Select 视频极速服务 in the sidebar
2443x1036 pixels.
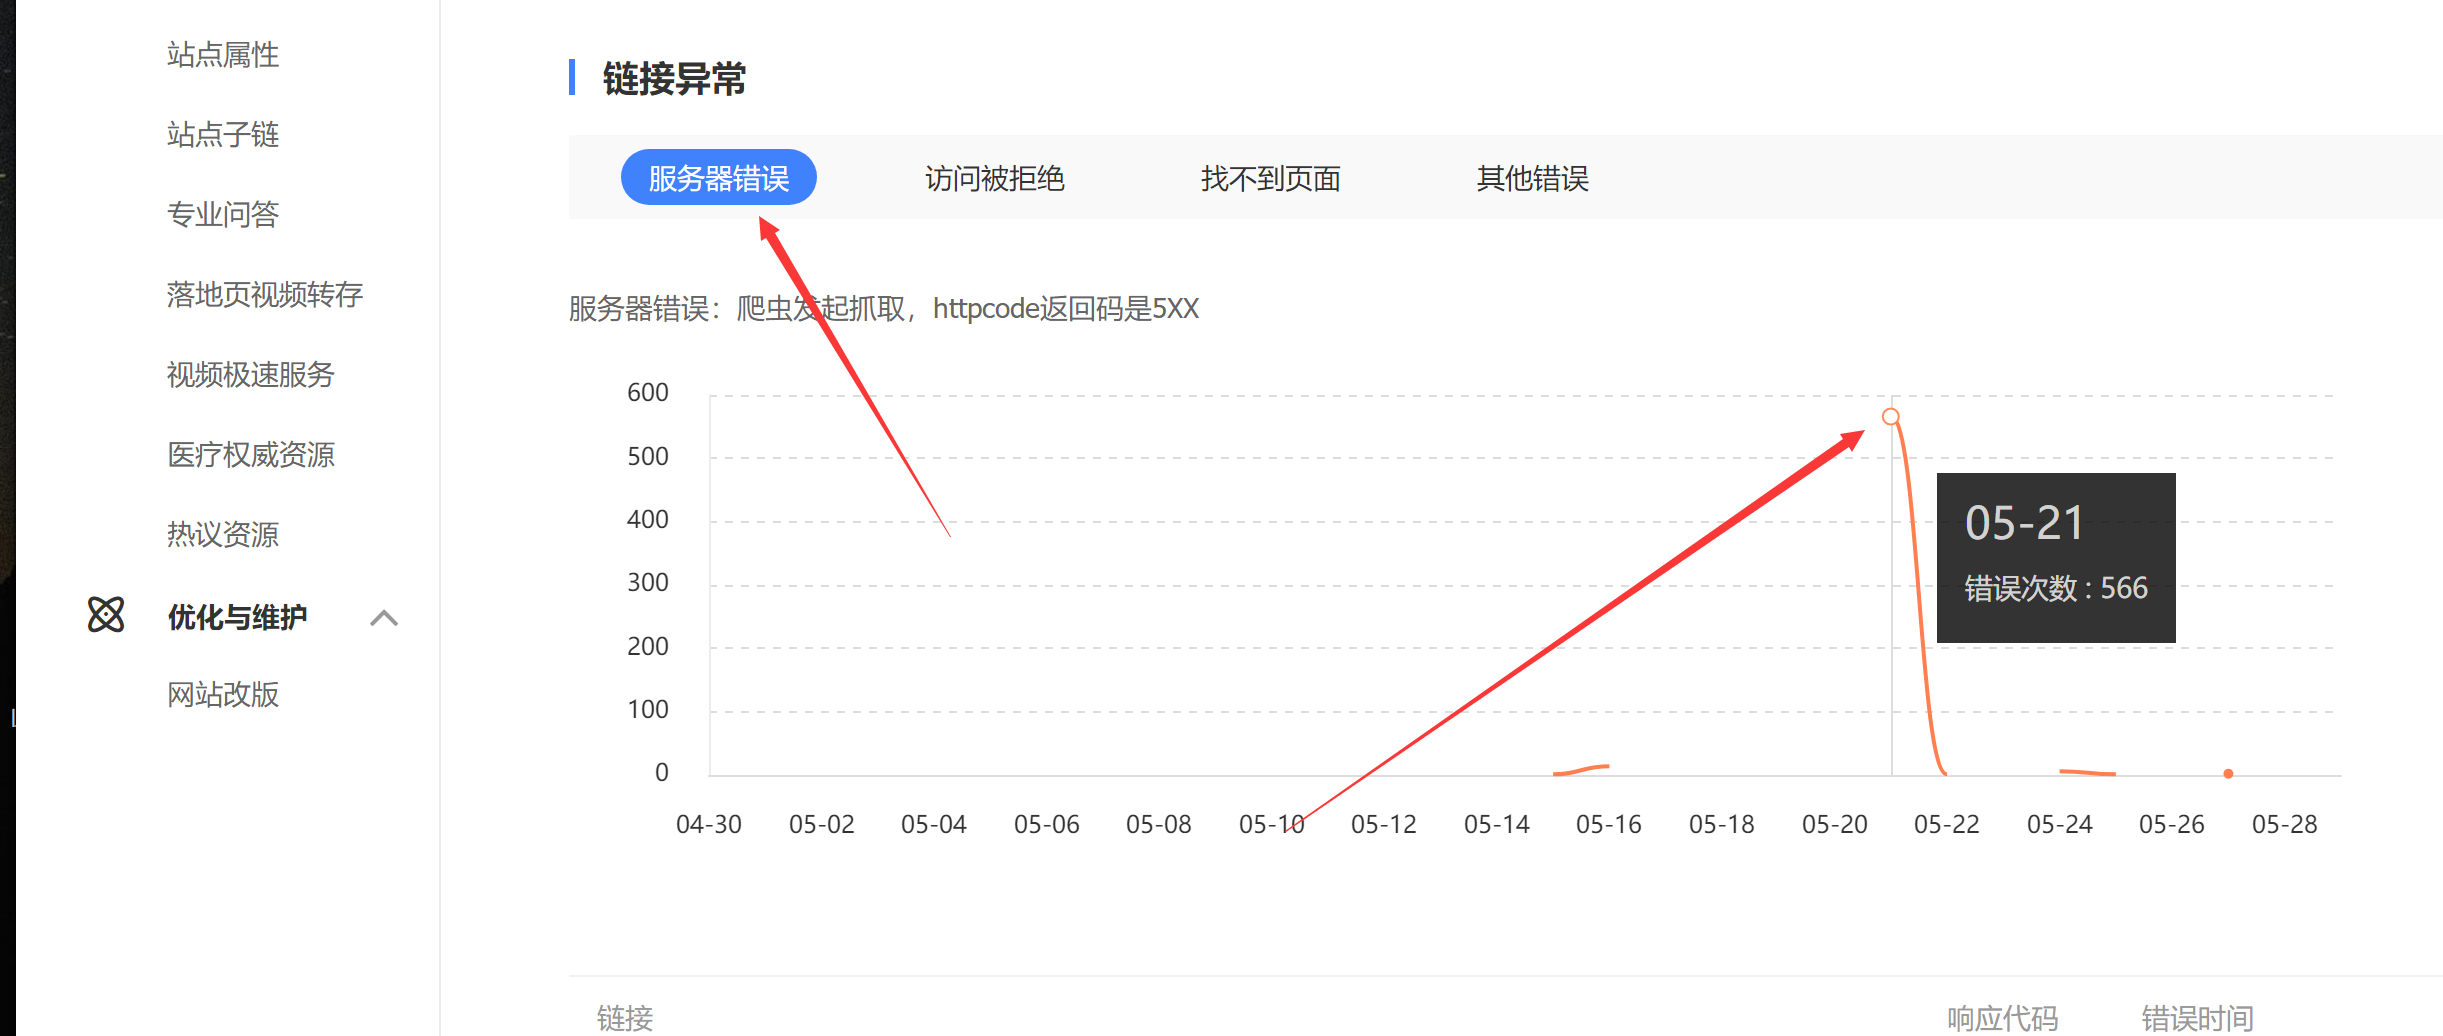[249, 374]
